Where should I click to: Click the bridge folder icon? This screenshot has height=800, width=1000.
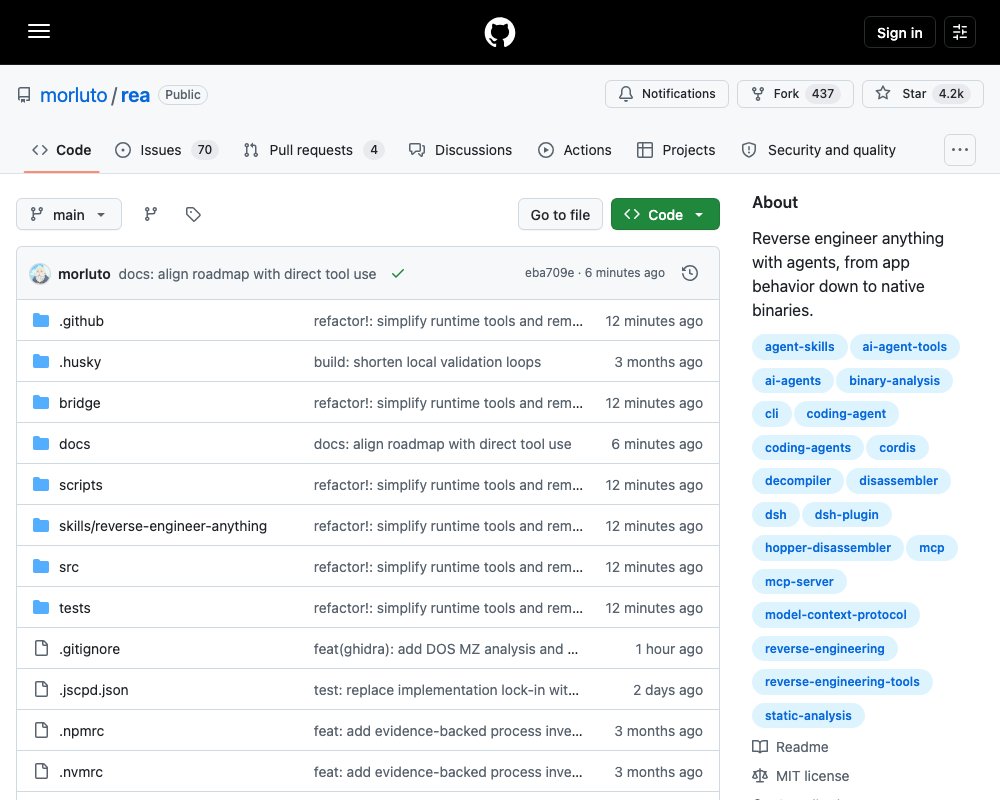click(x=41, y=402)
